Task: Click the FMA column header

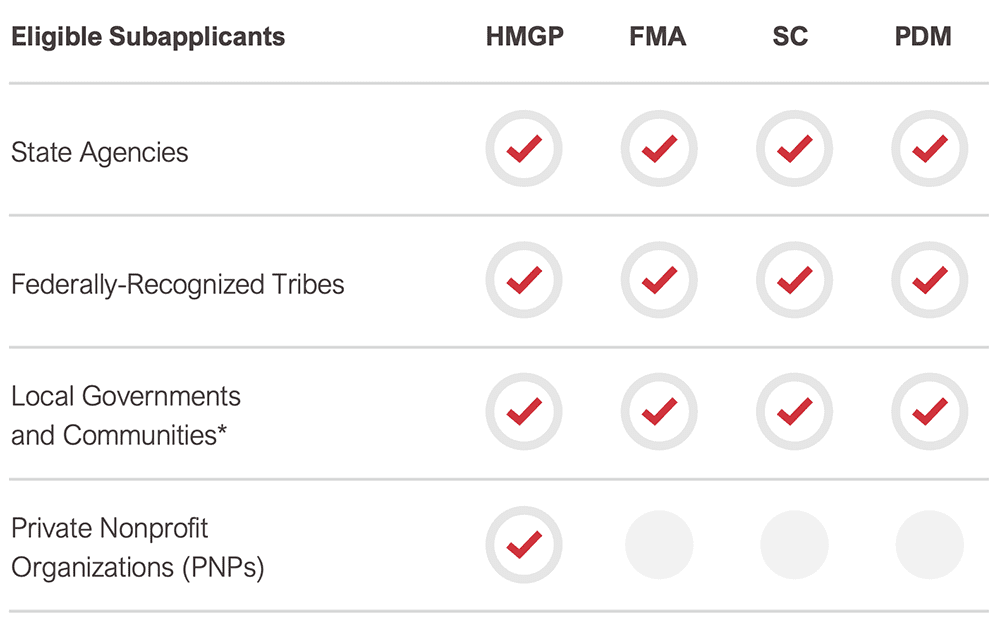Action: [658, 36]
